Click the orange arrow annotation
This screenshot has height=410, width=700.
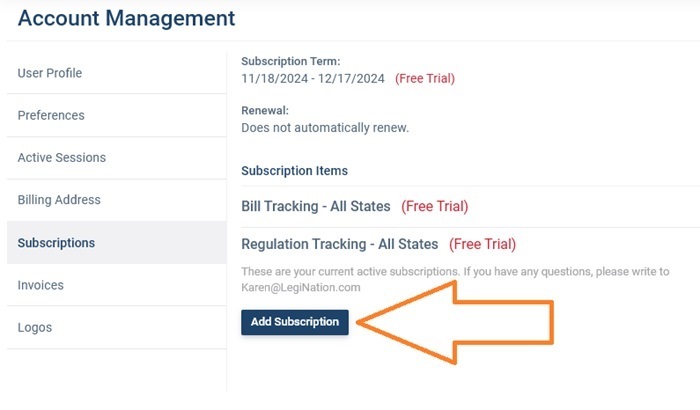point(470,322)
